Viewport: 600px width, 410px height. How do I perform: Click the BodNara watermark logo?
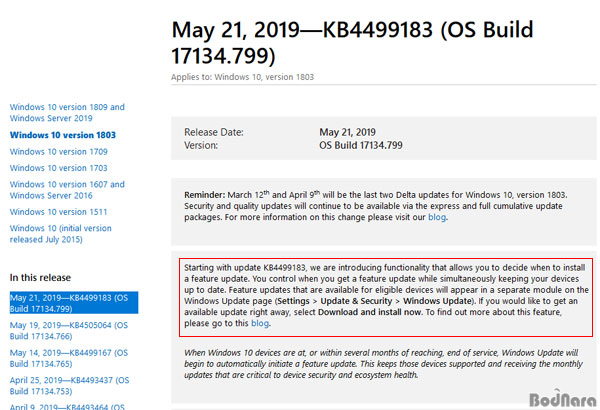point(563,399)
